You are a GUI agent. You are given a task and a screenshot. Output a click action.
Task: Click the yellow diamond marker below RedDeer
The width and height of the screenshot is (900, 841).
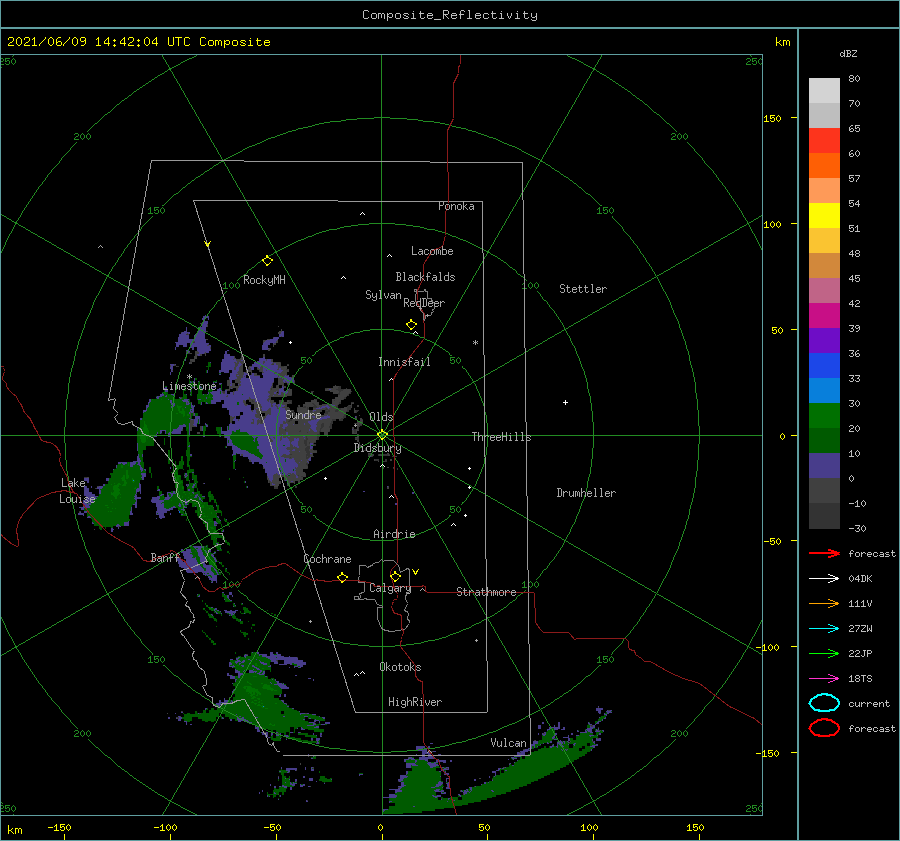412,325
